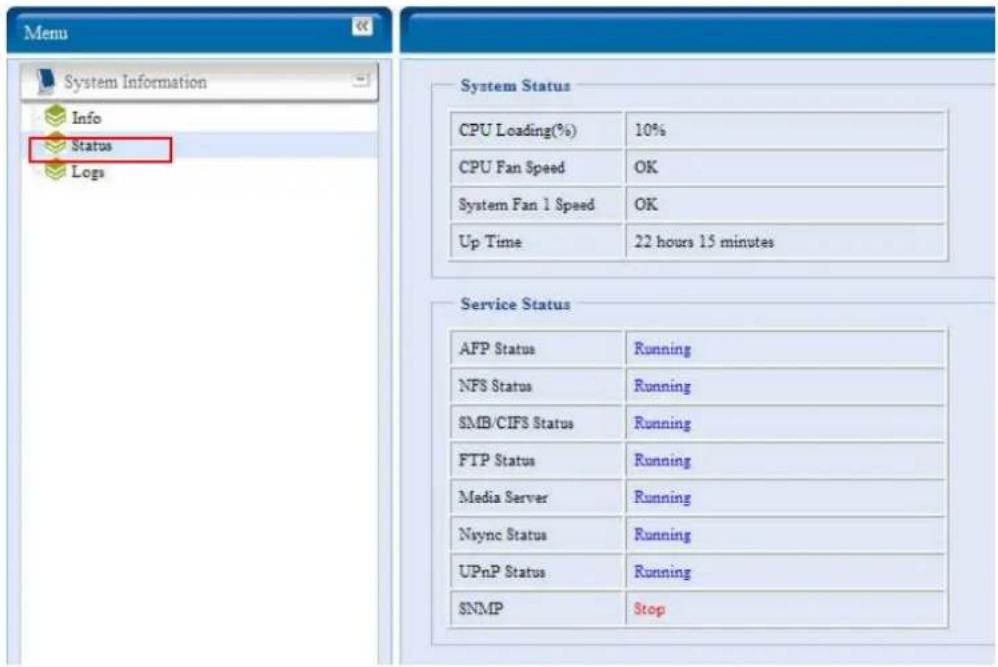Viewport: 998px width, 667px height.
Task: Open the Info menu entry
Action: pyautogui.click(x=87, y=118)
